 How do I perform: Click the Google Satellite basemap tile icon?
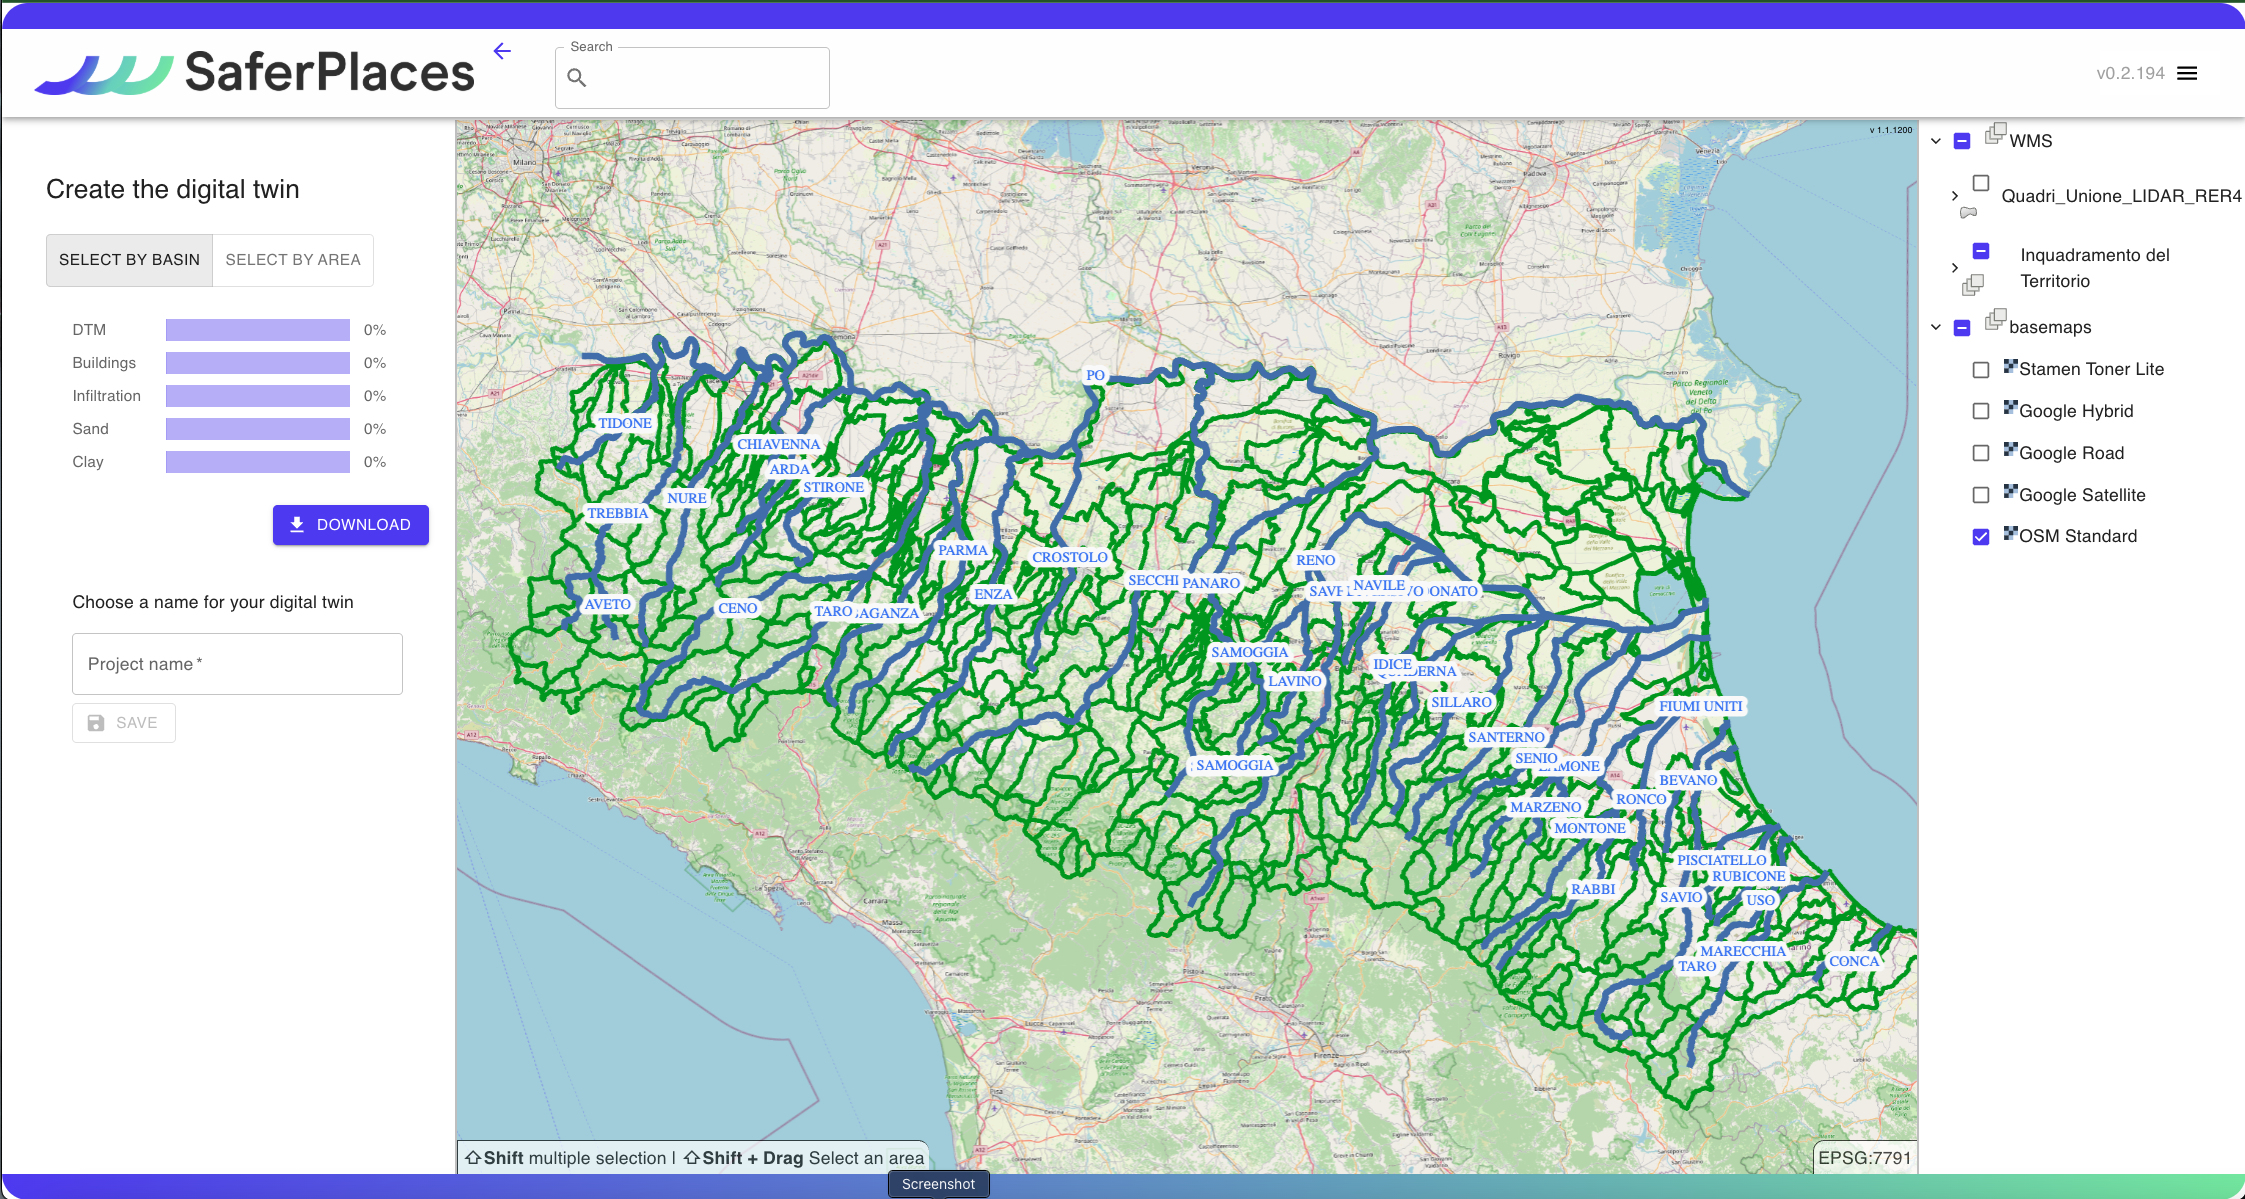[2010, 491]
